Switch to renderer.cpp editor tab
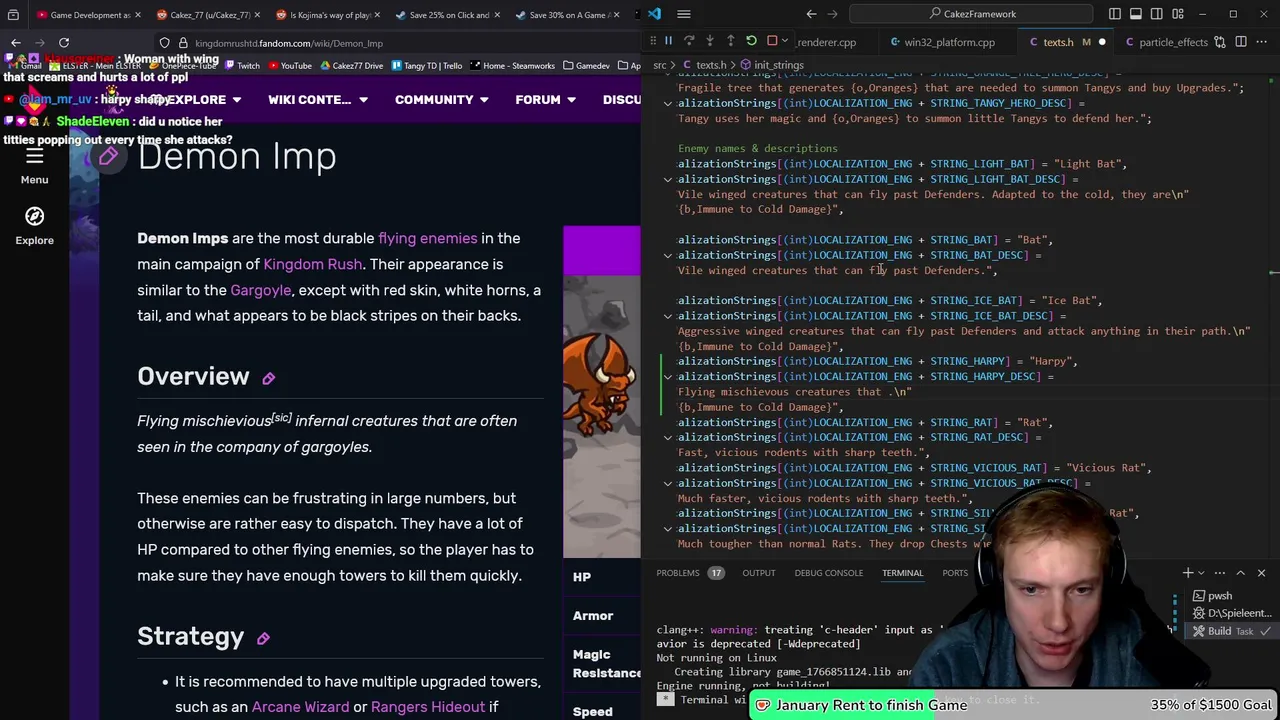The width and height of the screenshot is (1280, 720). (826, 42)
